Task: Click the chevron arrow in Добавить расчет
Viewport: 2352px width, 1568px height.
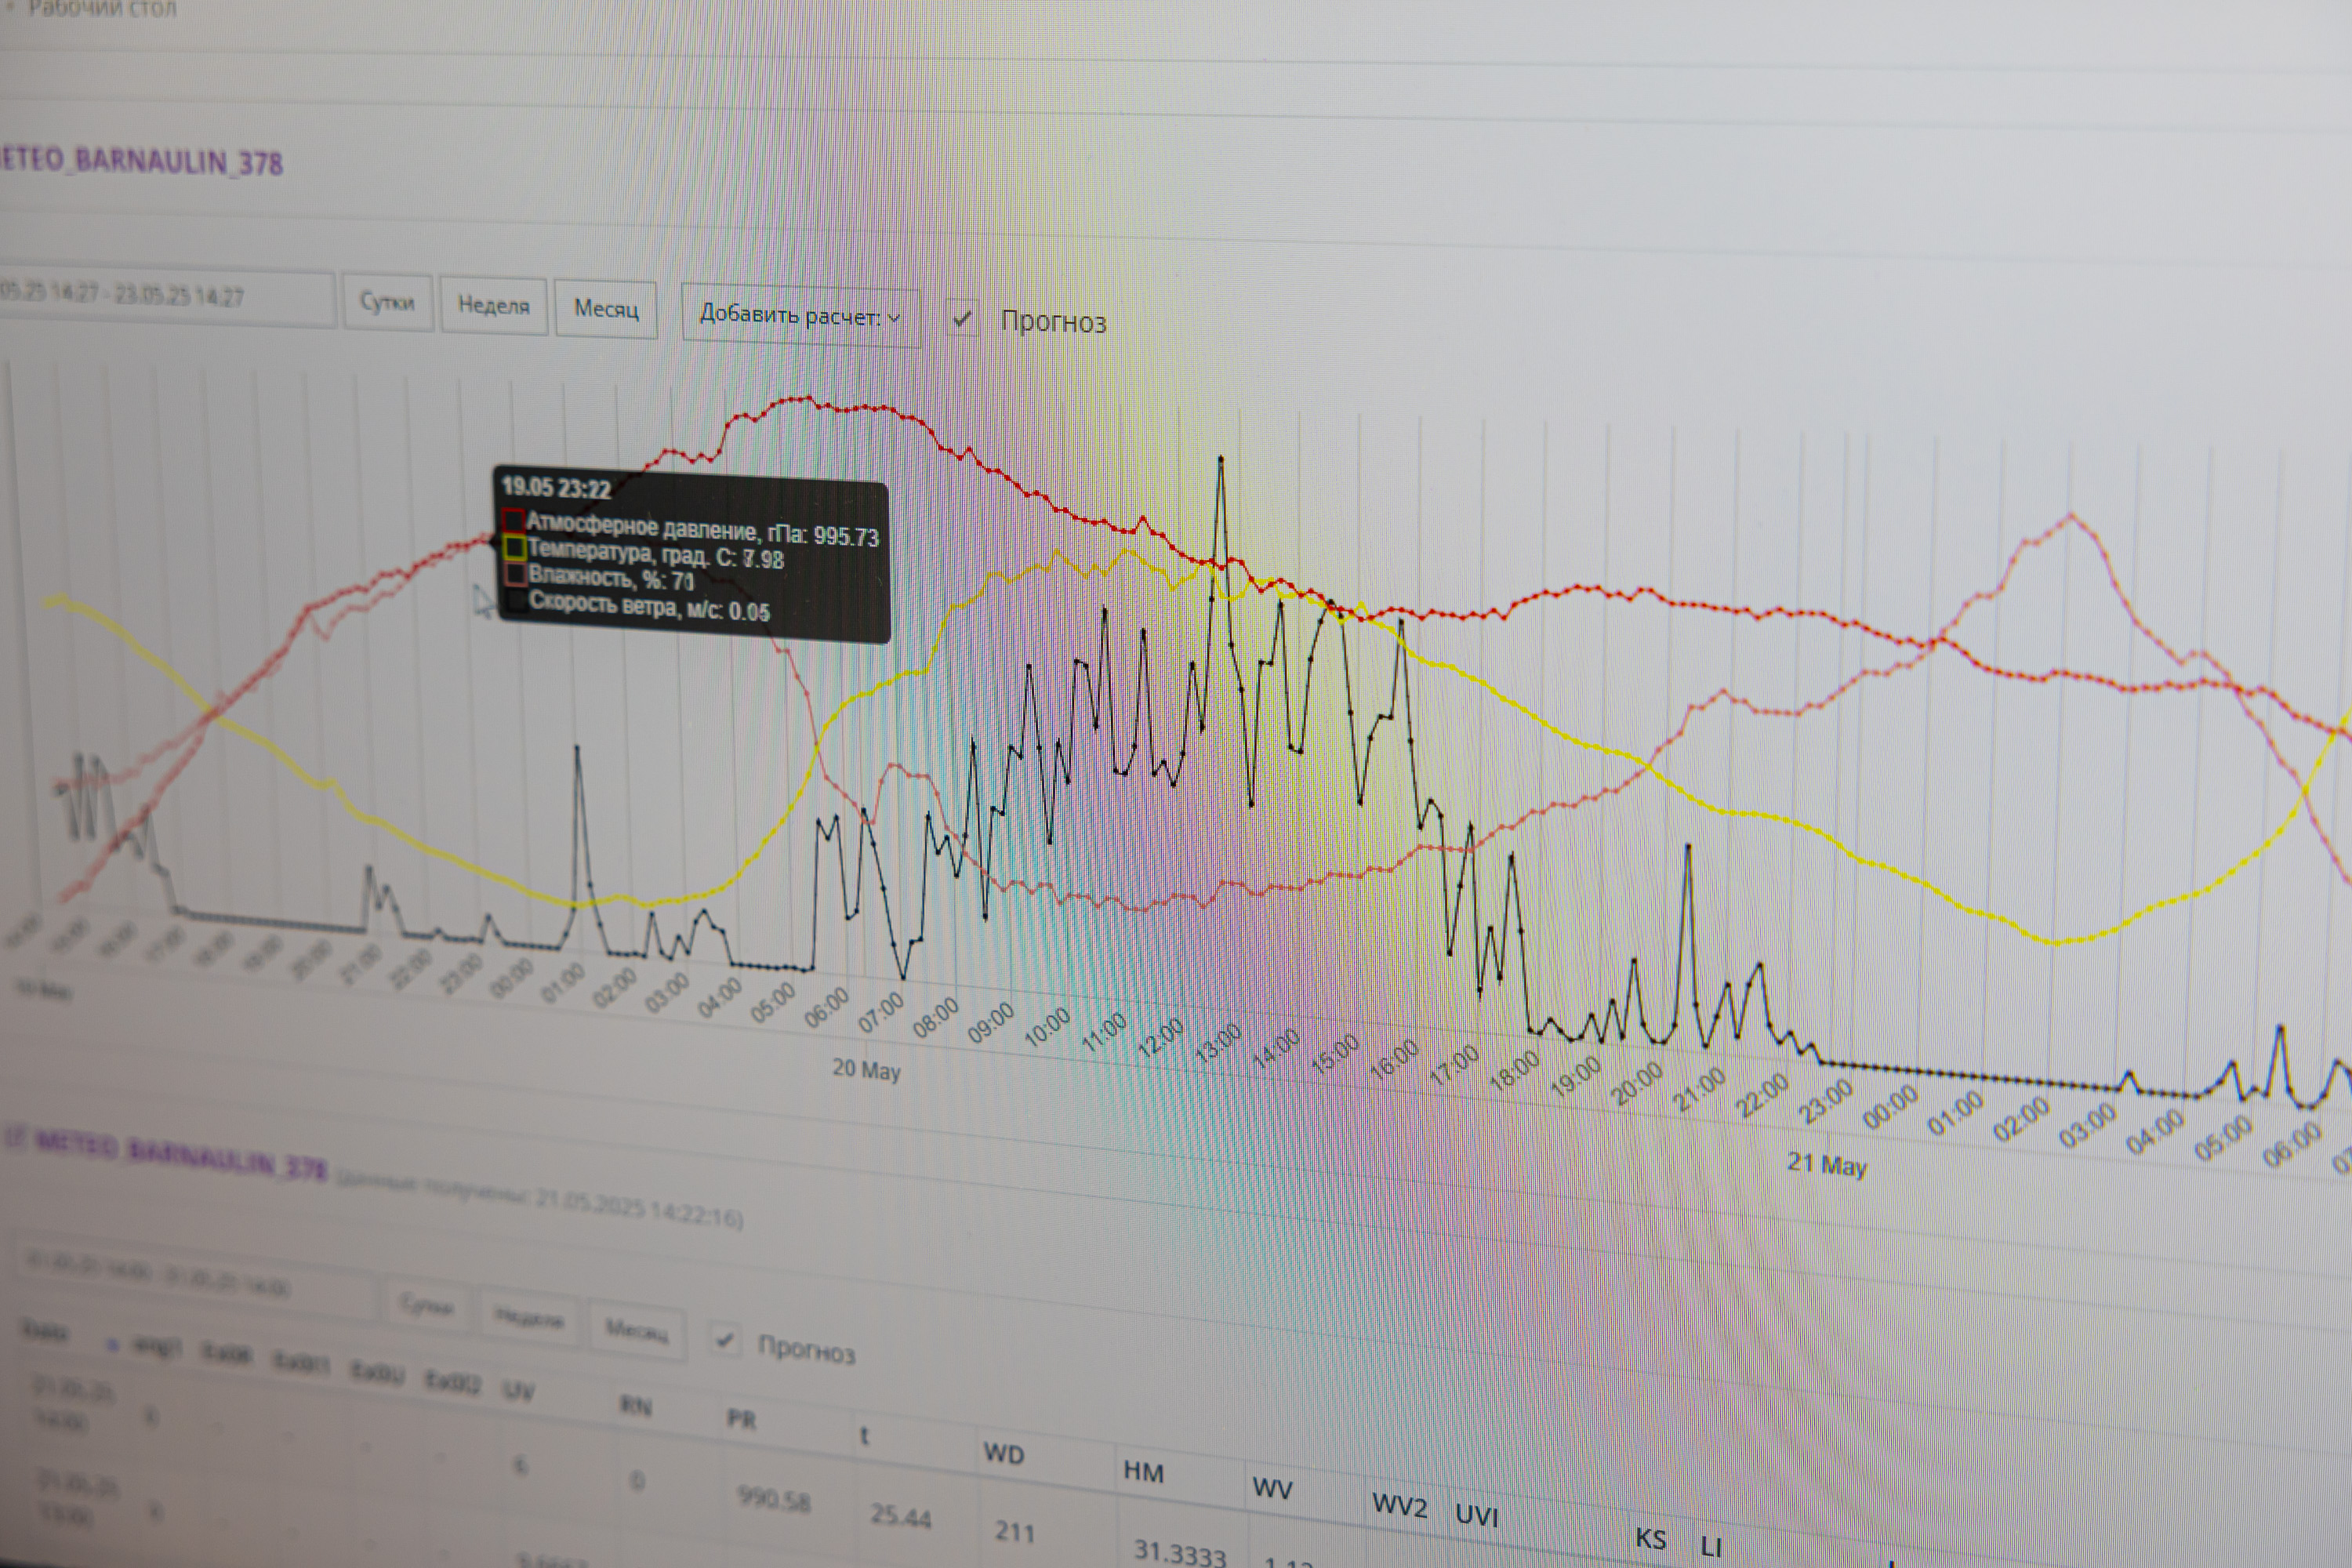Action: 894,318
